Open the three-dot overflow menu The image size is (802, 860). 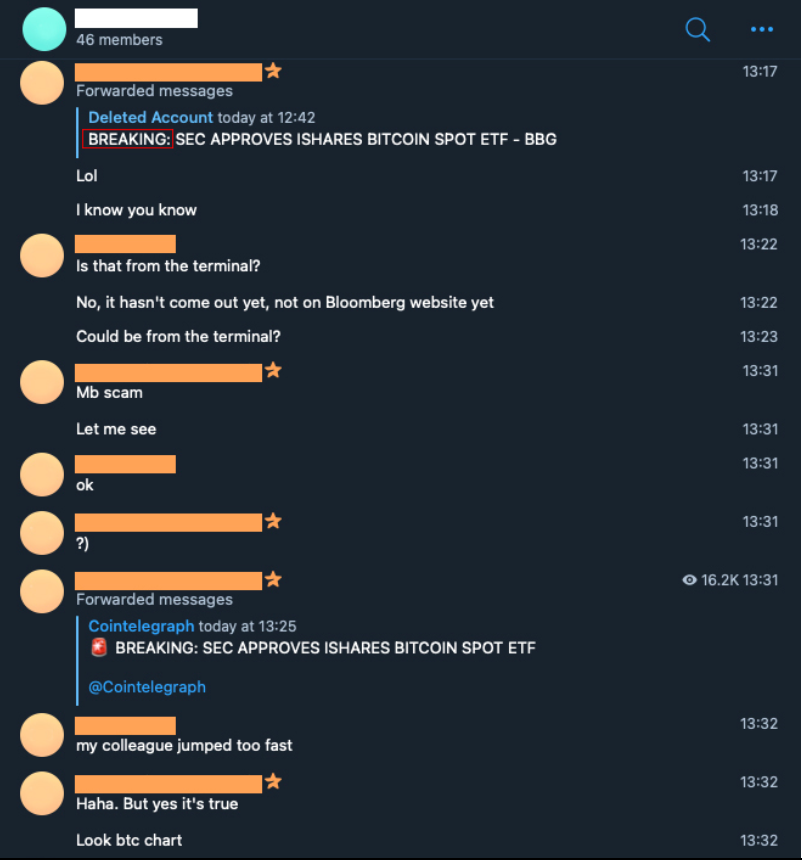click(x=761, y=30)
